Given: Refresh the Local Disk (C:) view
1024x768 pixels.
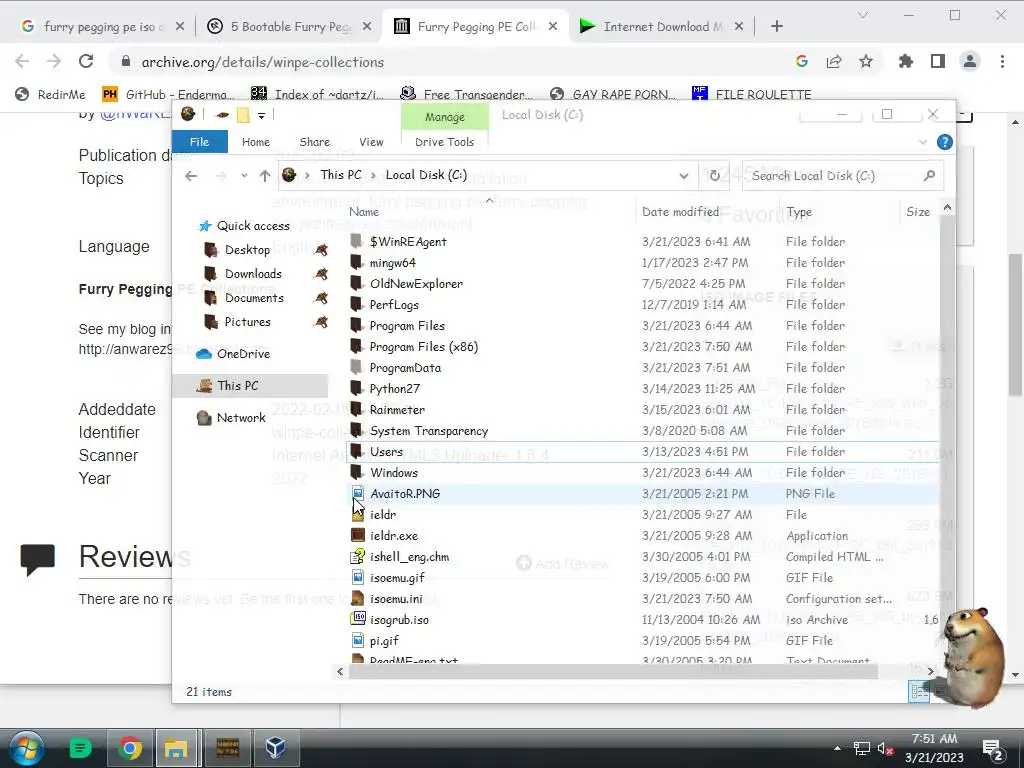Looking at the screenshot, I should pos(714,176).
